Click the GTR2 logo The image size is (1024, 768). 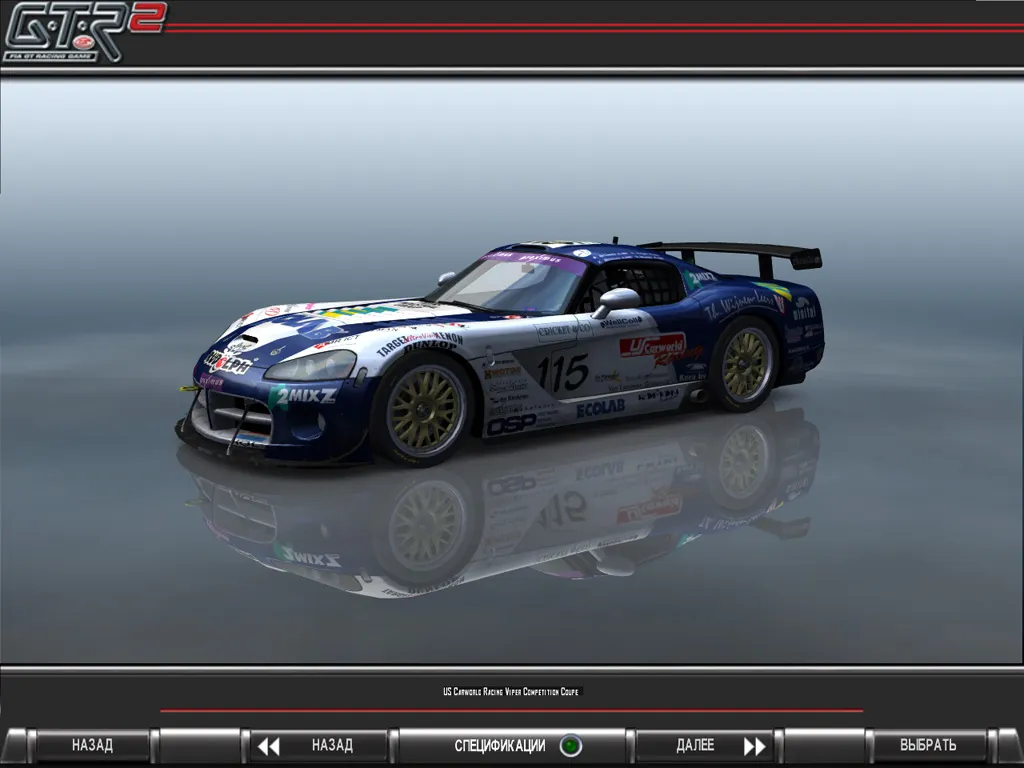(84, 32)
